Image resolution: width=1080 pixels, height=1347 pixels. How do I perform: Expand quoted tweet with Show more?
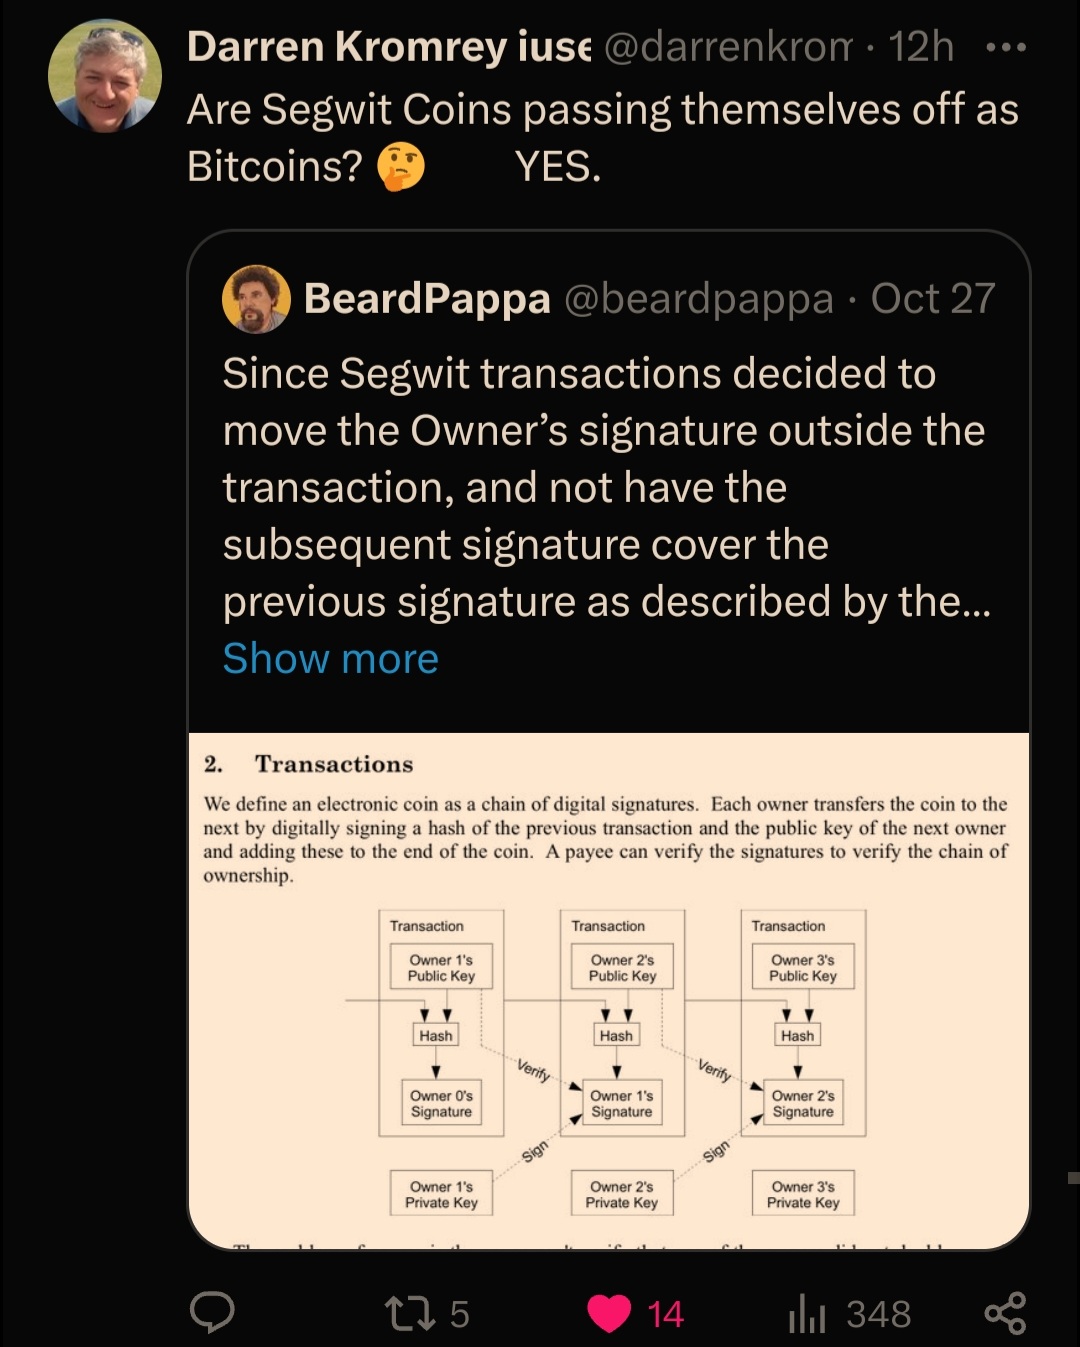[330, 658]
